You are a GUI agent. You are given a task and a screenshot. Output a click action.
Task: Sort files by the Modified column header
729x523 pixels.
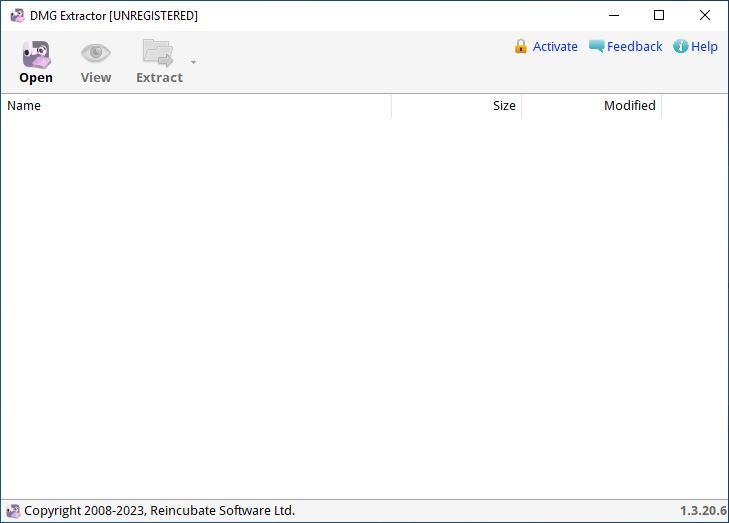click(x=591, y=106)
